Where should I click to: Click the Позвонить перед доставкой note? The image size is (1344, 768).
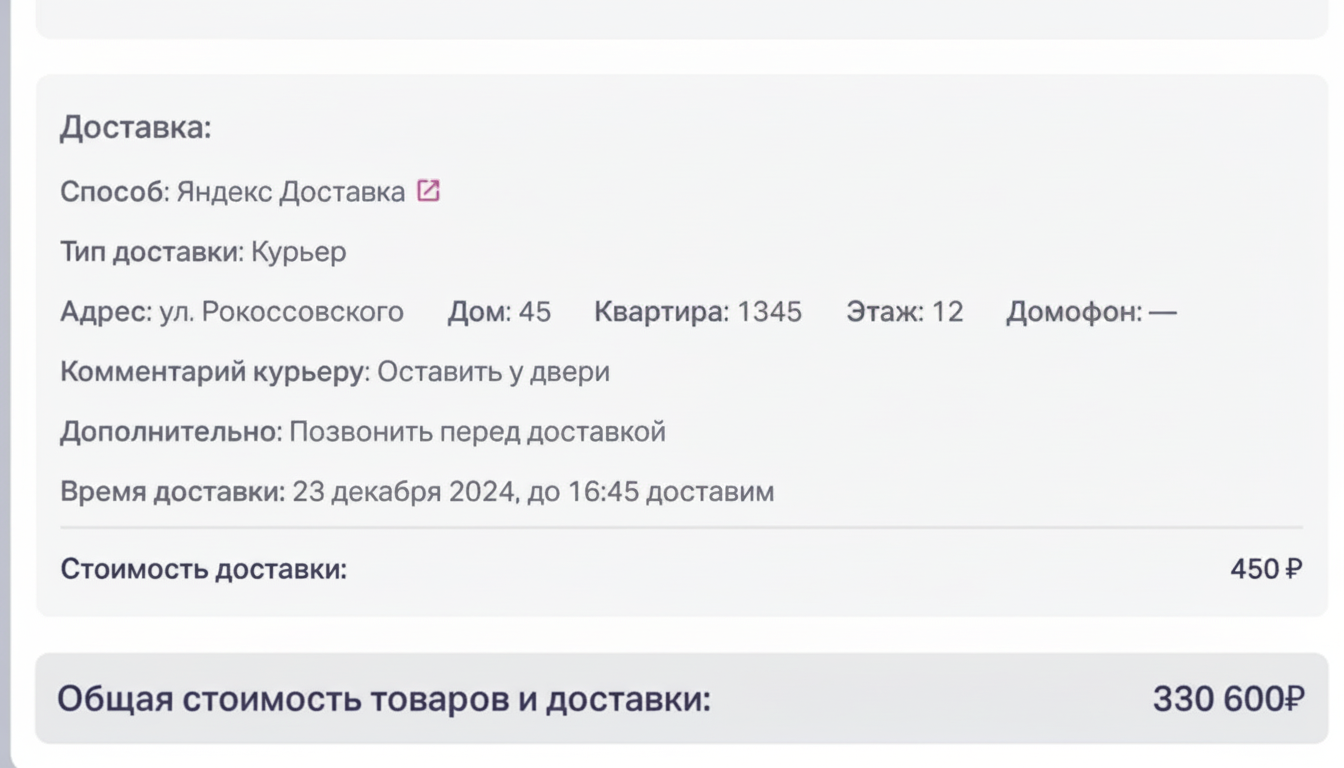477,432
